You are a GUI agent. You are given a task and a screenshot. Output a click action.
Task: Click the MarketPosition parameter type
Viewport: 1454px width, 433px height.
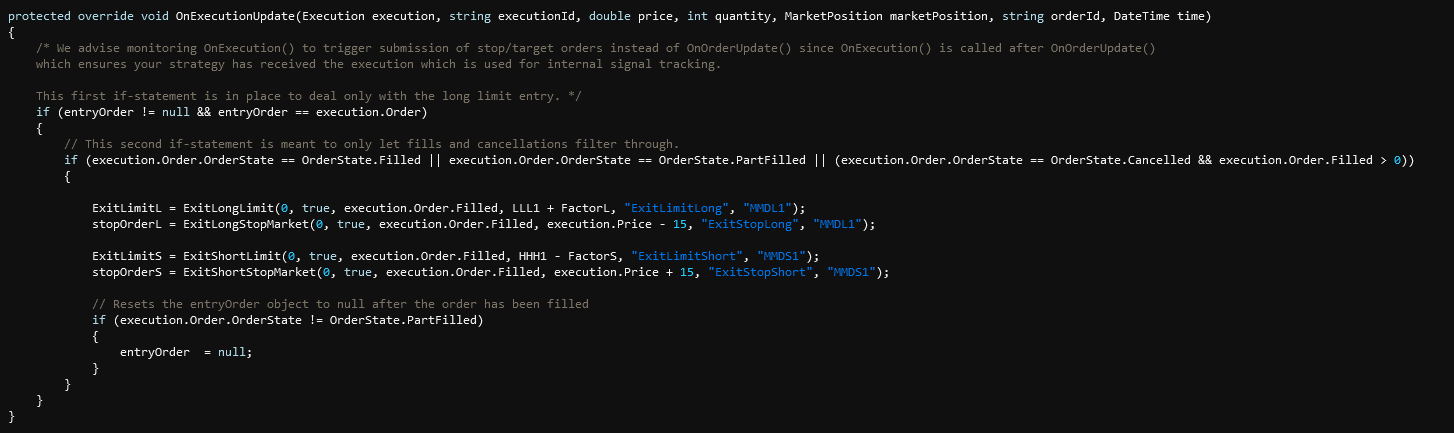tap(834, 17)
